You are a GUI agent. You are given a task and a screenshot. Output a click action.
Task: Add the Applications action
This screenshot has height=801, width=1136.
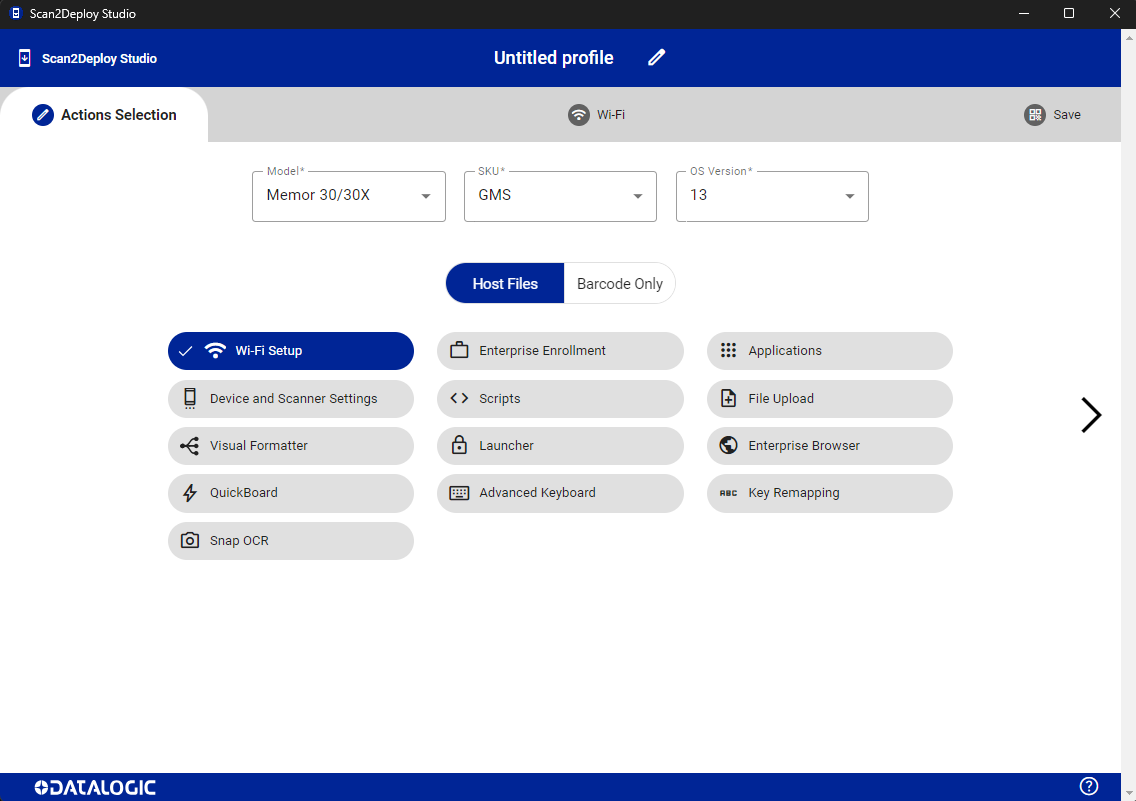point(829,351)
